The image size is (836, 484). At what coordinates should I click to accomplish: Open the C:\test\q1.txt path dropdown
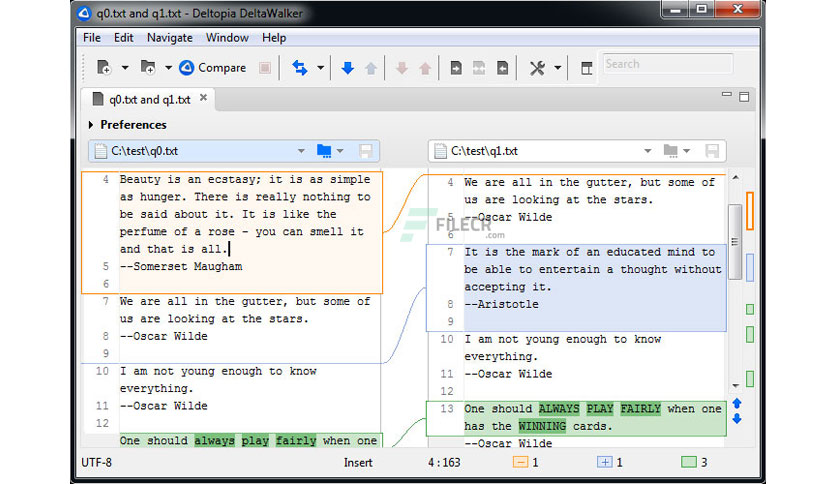coord(647,151)
